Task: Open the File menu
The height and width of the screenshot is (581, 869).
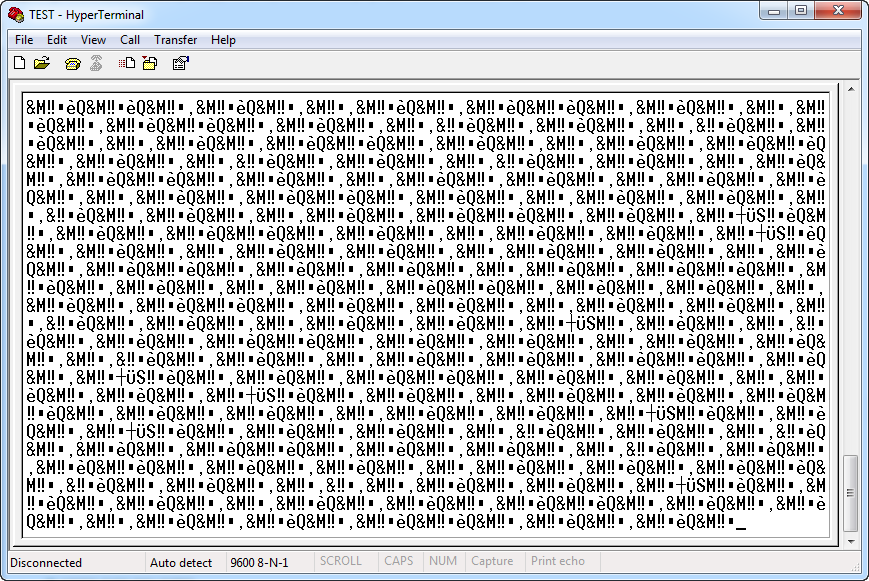Action: 24,40
